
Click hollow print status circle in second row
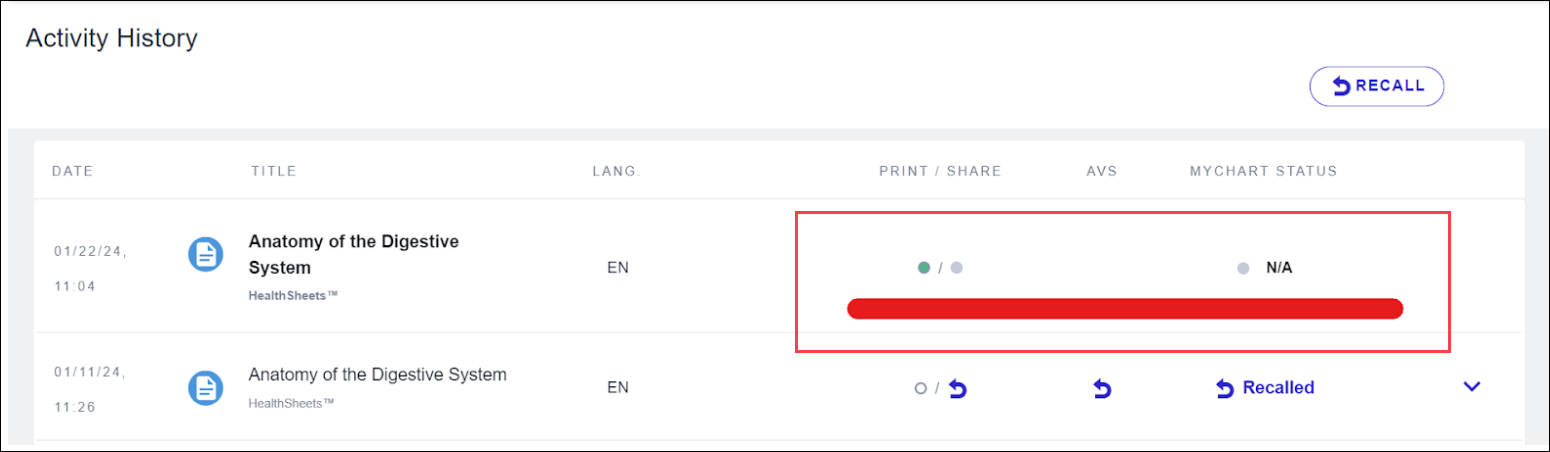tap(920, 388)
